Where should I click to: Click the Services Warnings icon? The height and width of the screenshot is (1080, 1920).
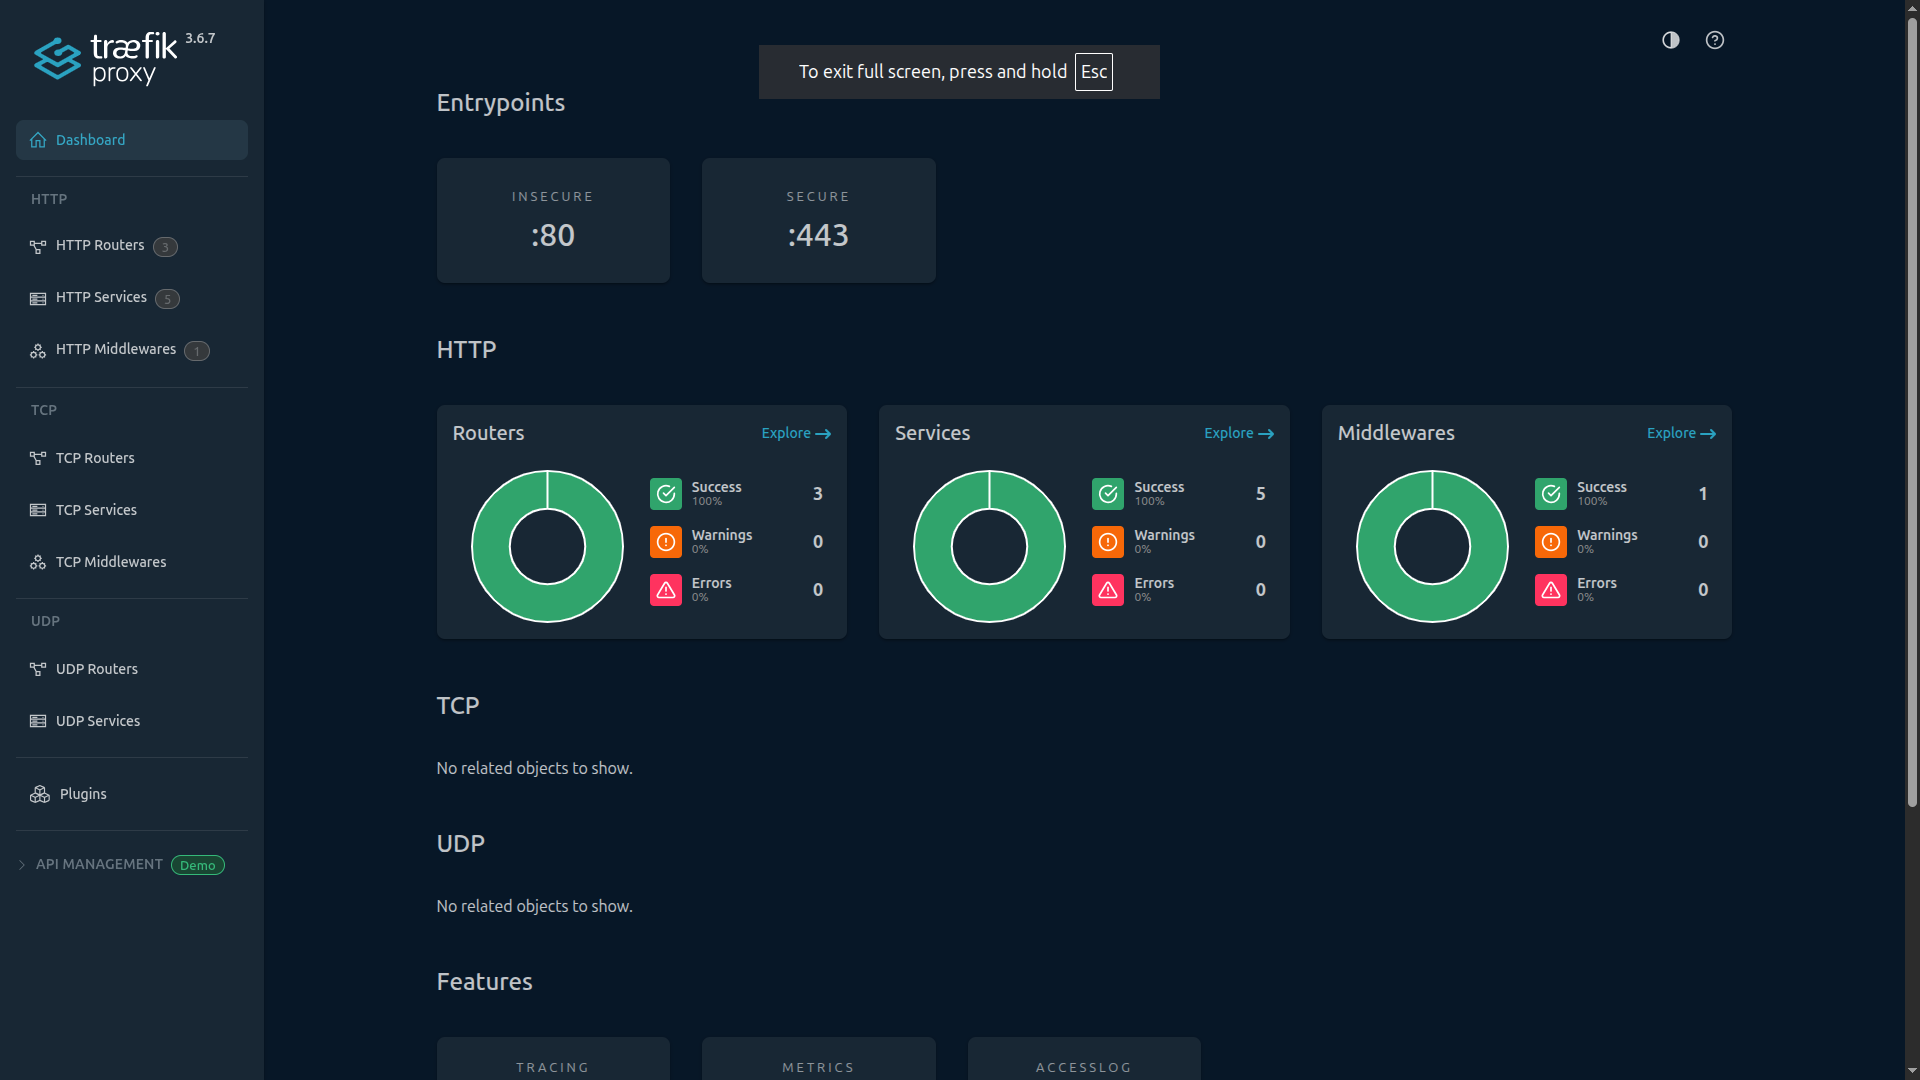click(x=1107, y=542)
